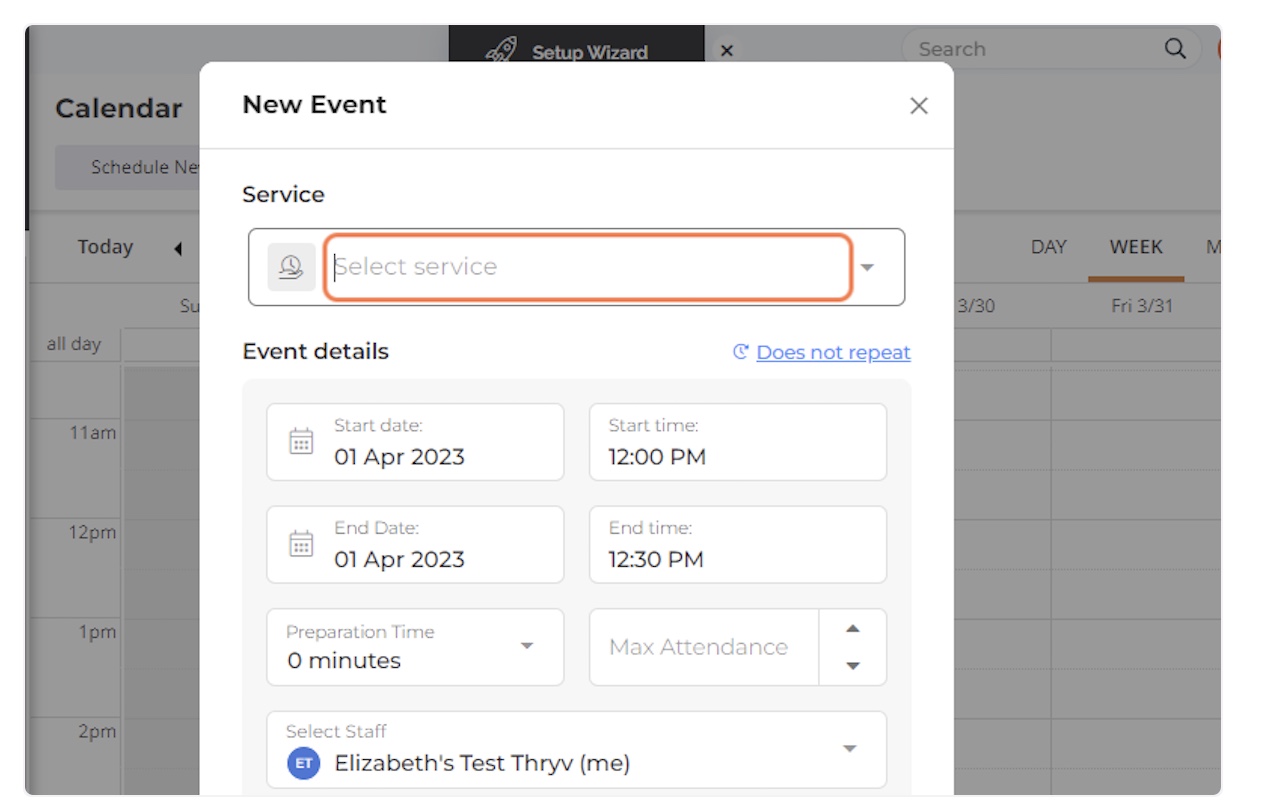Image resolution: width=1268 pixels, height=812 pixels.
Task: Increase Max Attendance with up arrow
Action: click(852, 629)
